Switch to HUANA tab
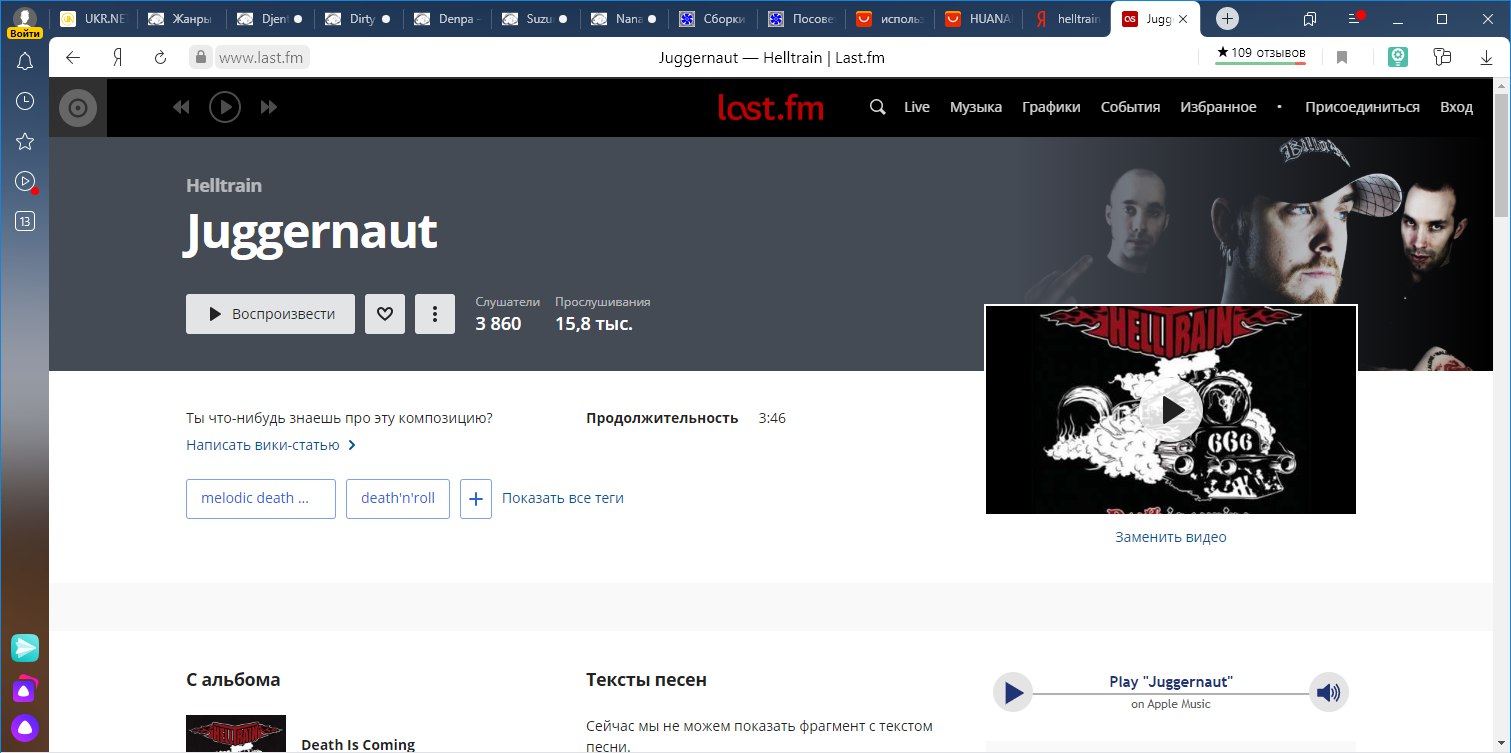 point(978,19)
